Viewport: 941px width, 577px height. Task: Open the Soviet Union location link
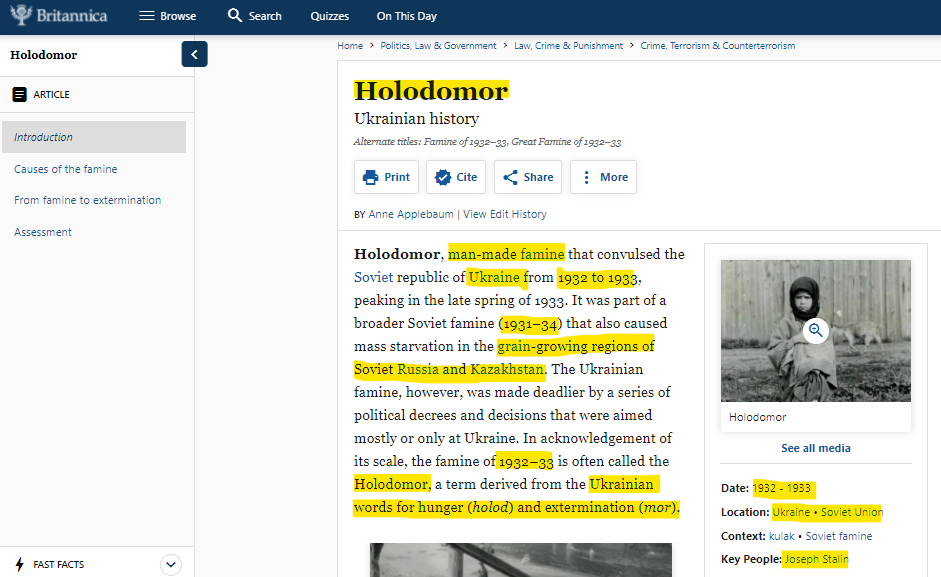pos(852,512)
